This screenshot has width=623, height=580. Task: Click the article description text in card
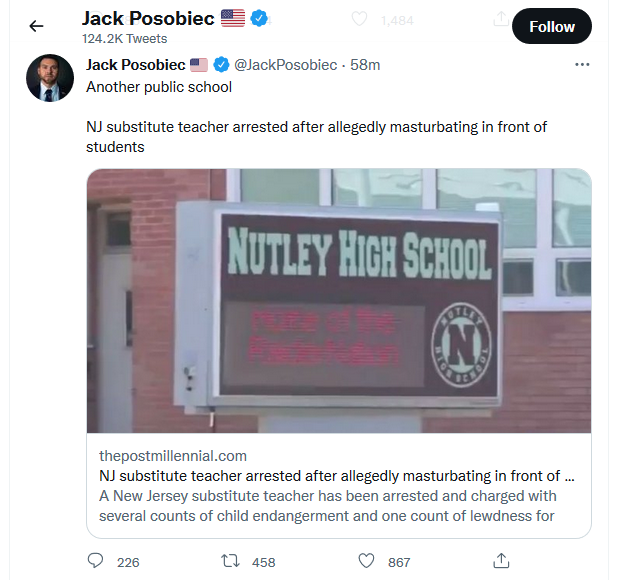point(327,506)
